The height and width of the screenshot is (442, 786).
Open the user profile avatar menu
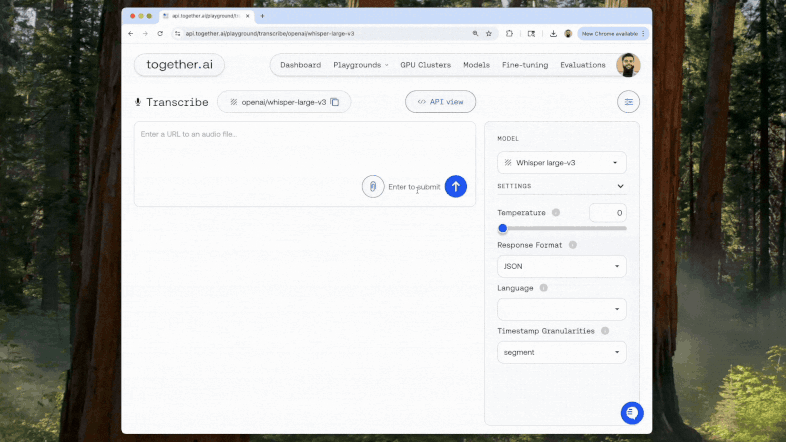pyautogui.click(x=628, y=65)
